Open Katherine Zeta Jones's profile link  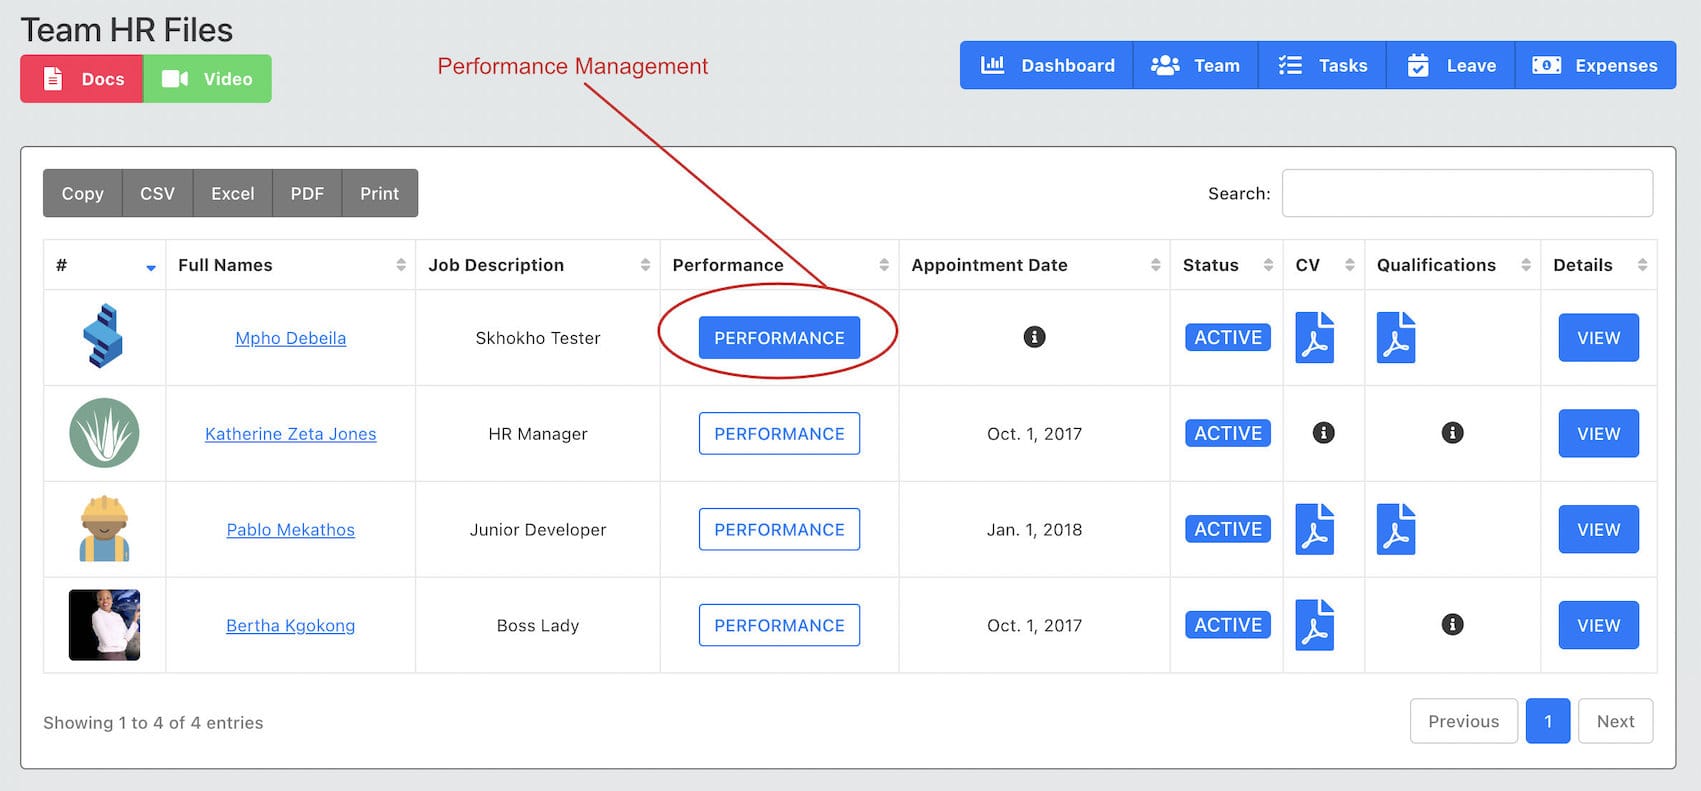tap(291, 434)
